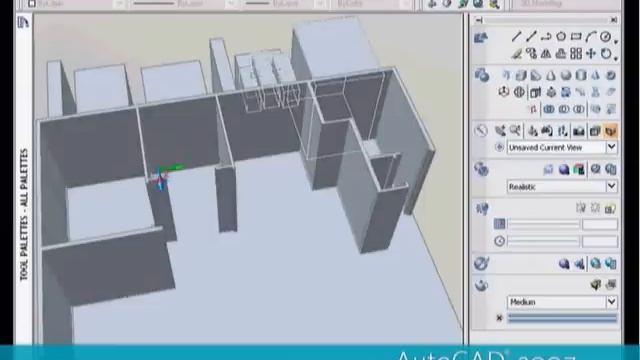Switch to Parallel Projection view
Image resolution: width=640 pixels, height=360 pixels.
click(595, 131)
